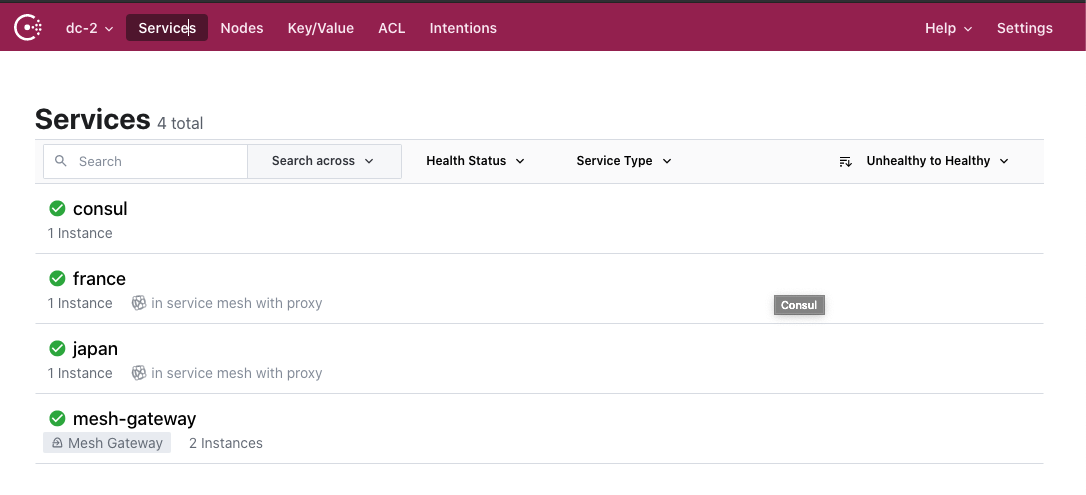1086x495 pixels.
Task: Switch to the Key/Value tab
Action: [320, 28]
